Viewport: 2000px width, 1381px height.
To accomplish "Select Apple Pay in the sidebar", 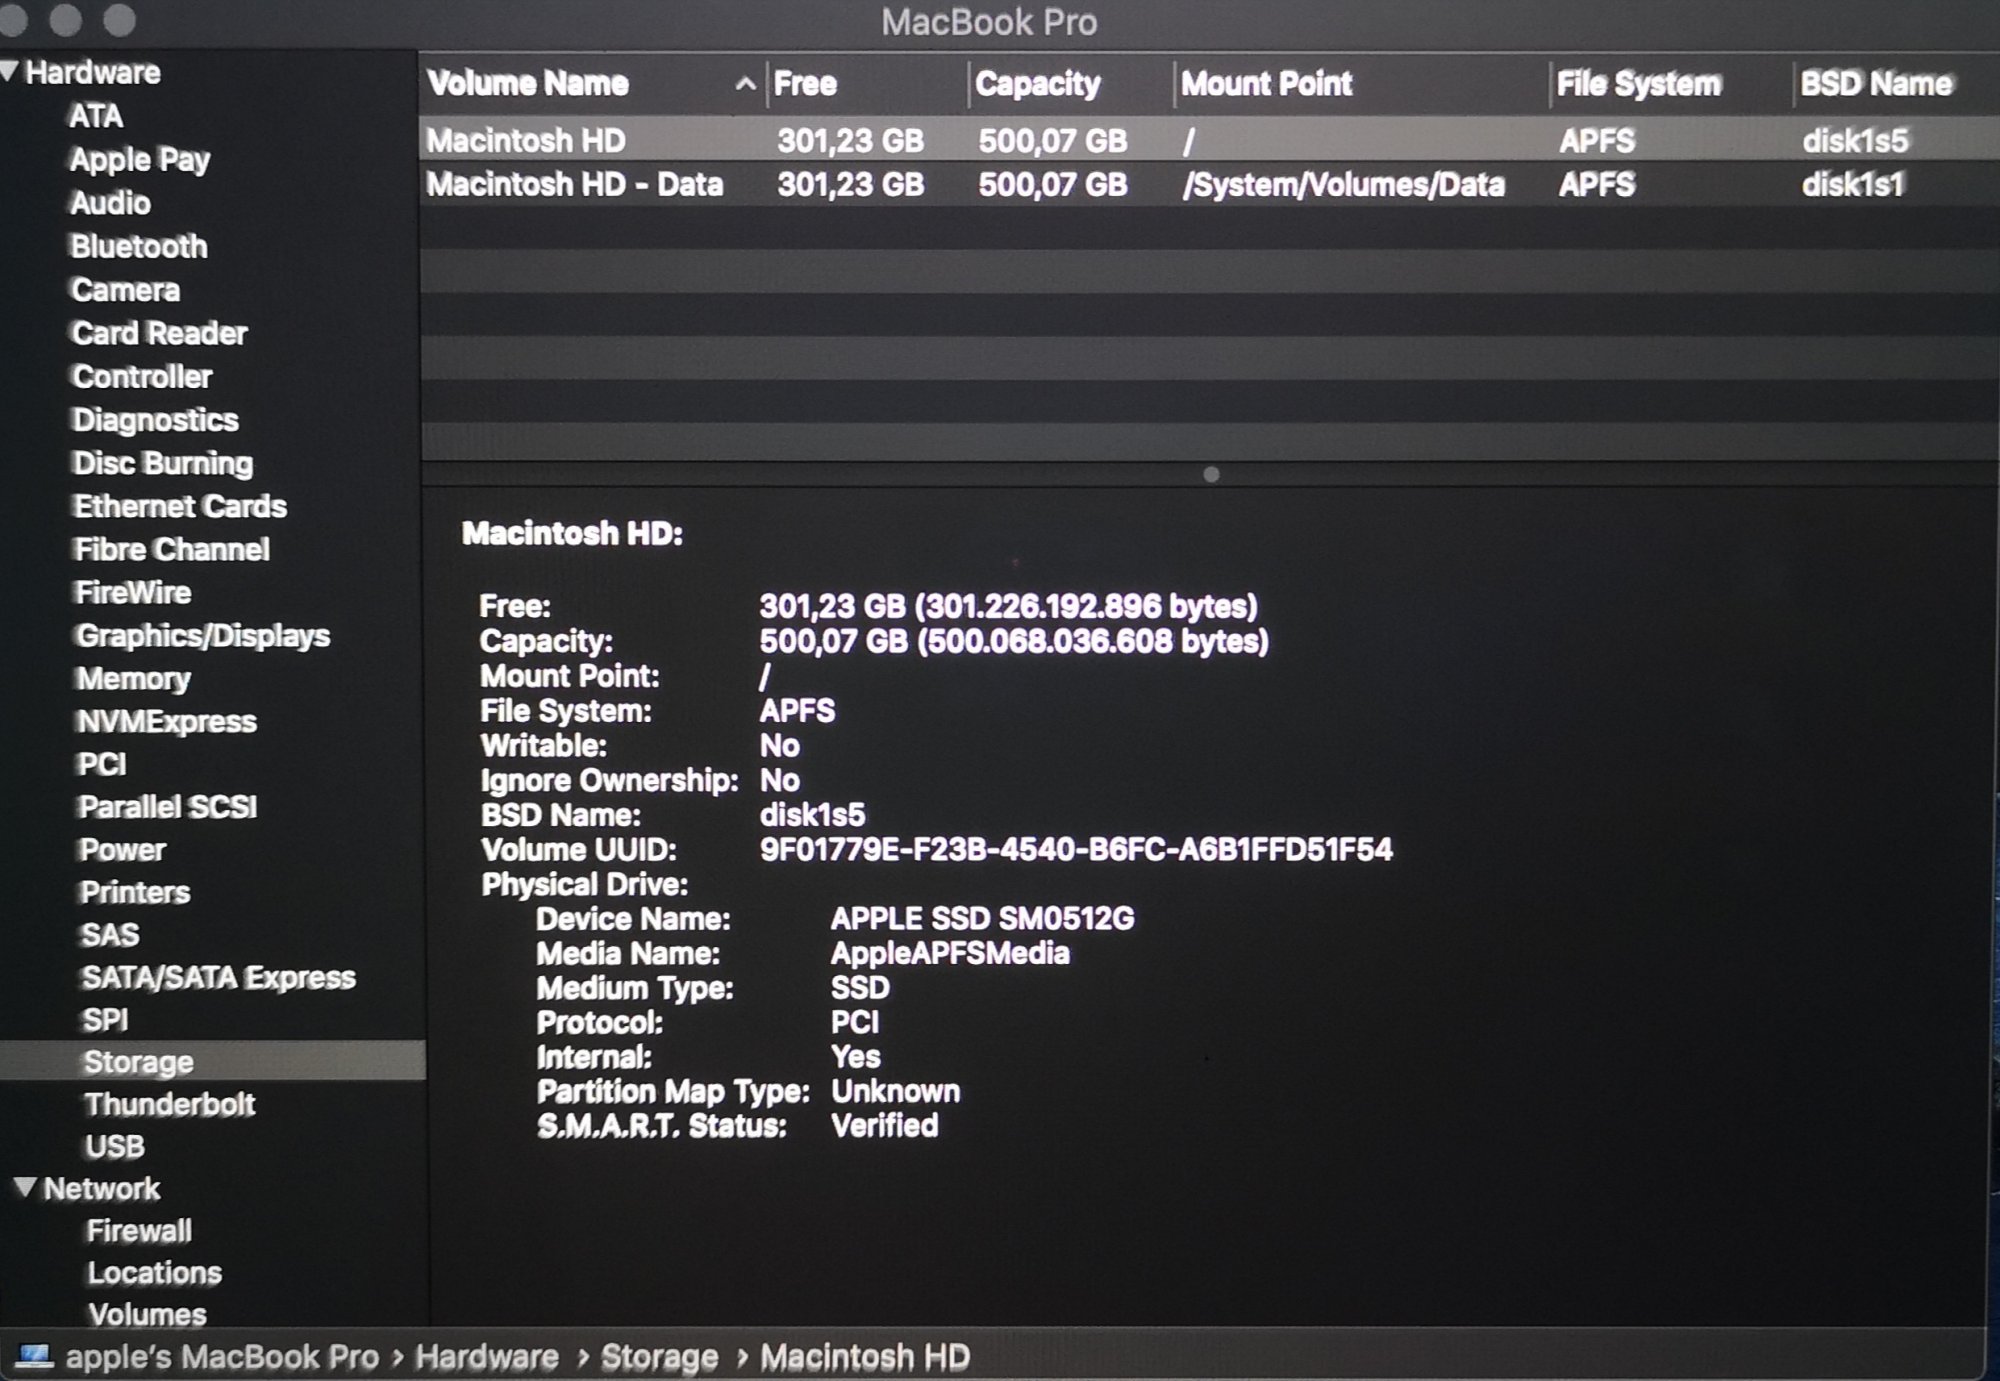I will 140,159.
